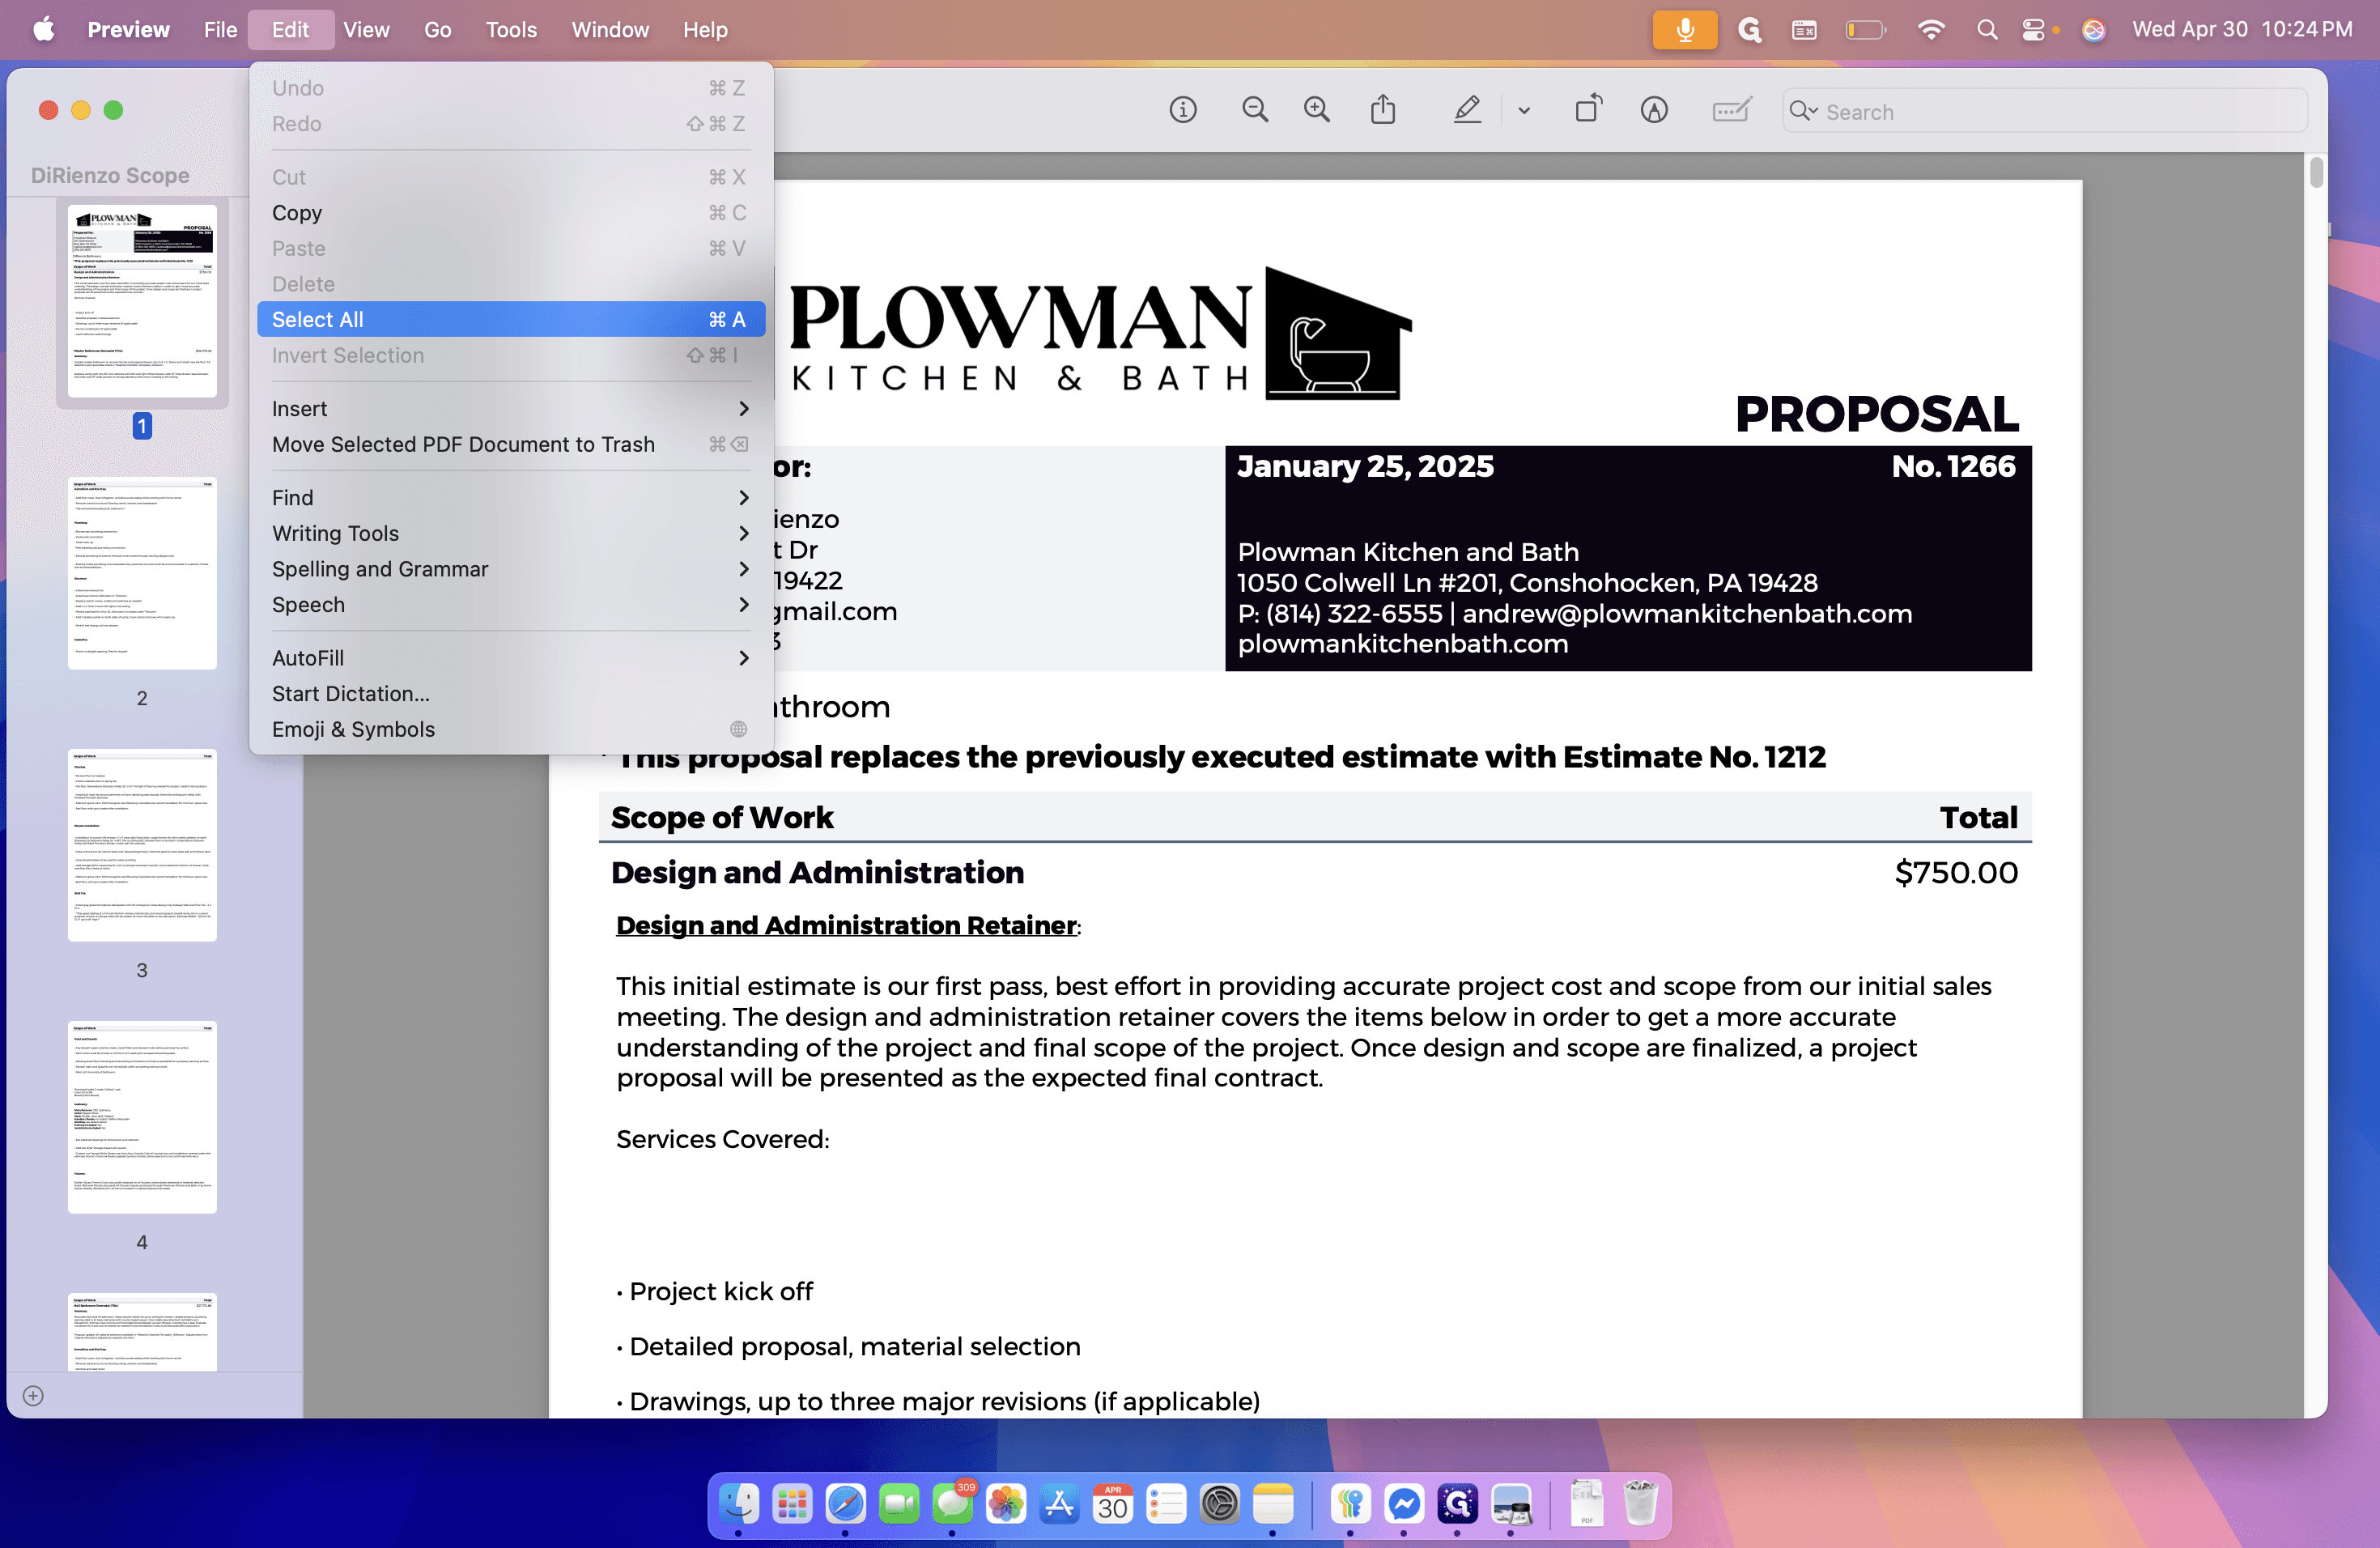The width and height of the screenshot is (2380, 1548).
Task: Expand the Insert submenu
Action: pos(511,408)
